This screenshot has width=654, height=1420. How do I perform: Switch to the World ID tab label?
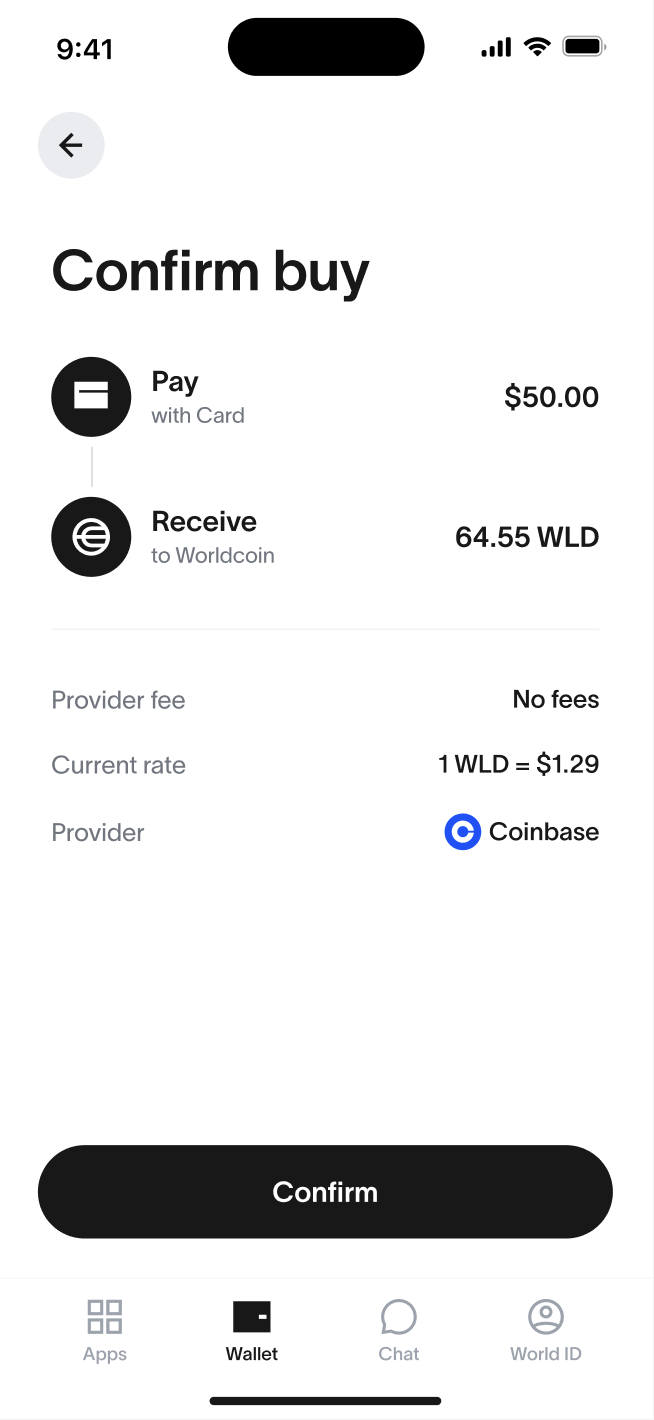coord(546,1354)
